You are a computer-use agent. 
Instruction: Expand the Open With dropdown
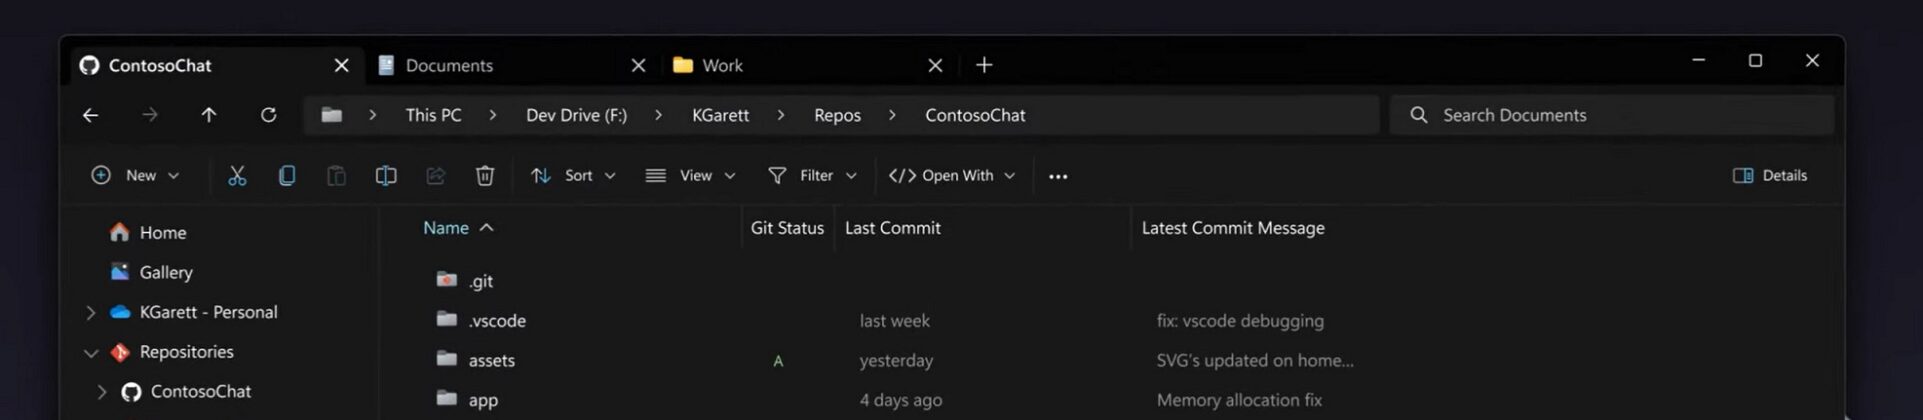[952, 175]
